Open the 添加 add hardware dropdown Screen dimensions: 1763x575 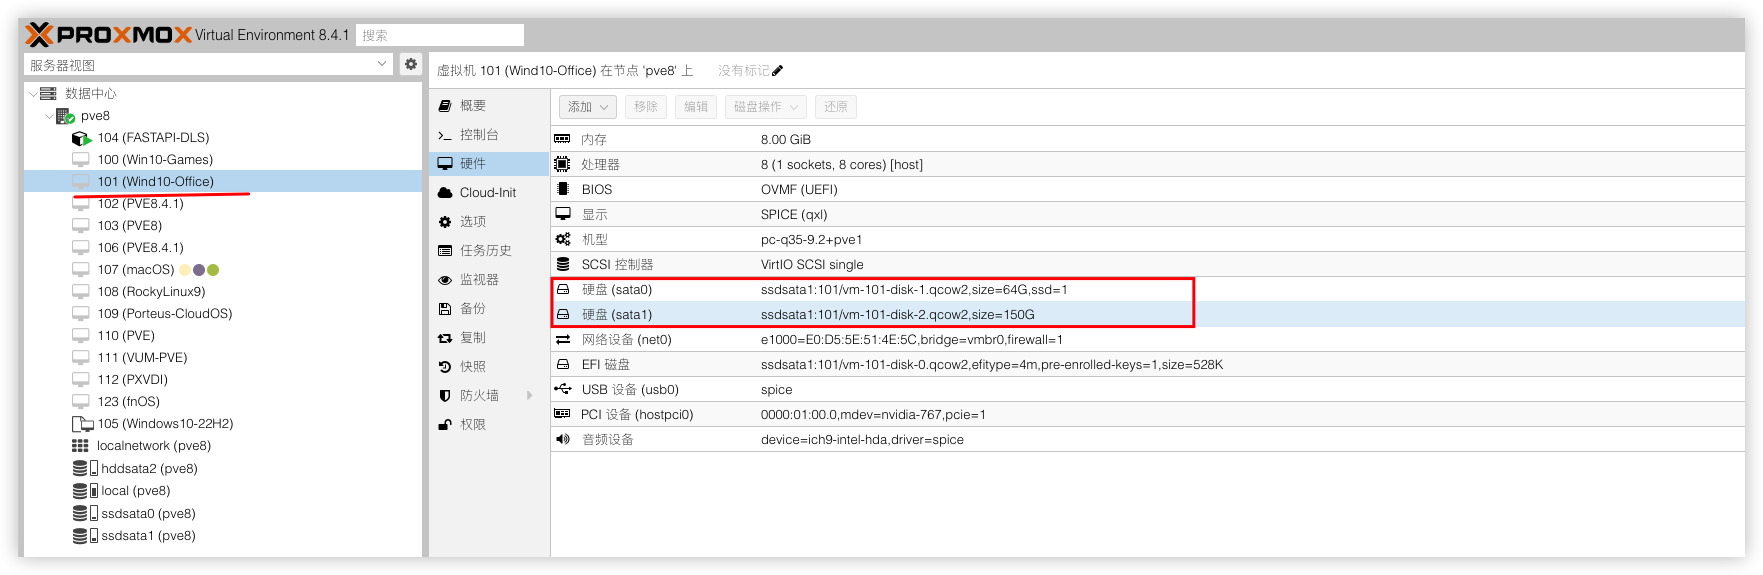tap(588, 106)
